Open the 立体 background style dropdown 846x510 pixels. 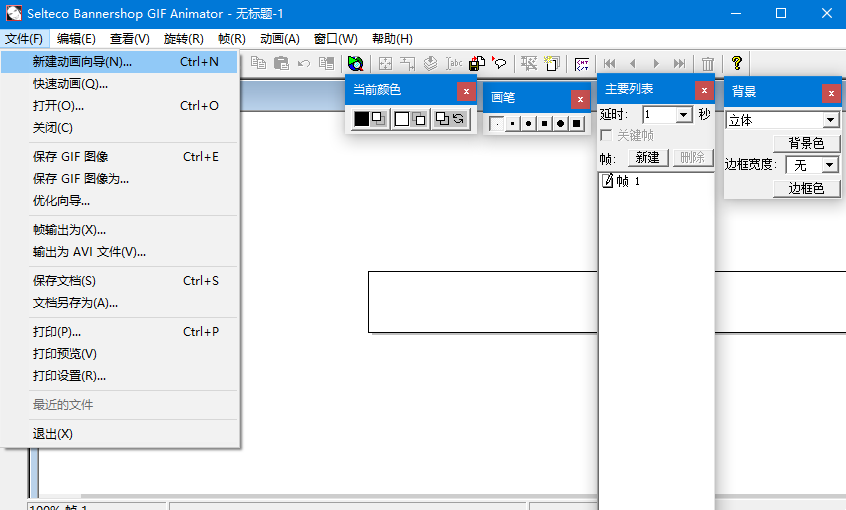(x=830, y=120)
